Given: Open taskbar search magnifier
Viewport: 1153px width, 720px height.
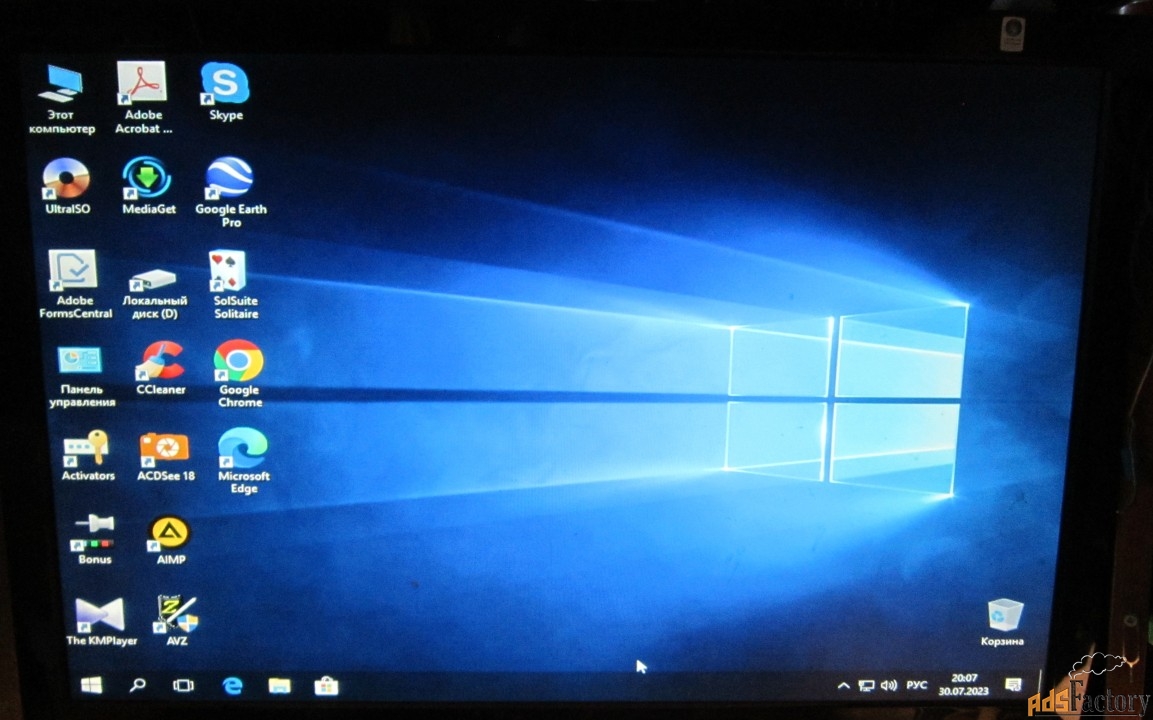Looking at the screenshot, I should click(137, 685).
